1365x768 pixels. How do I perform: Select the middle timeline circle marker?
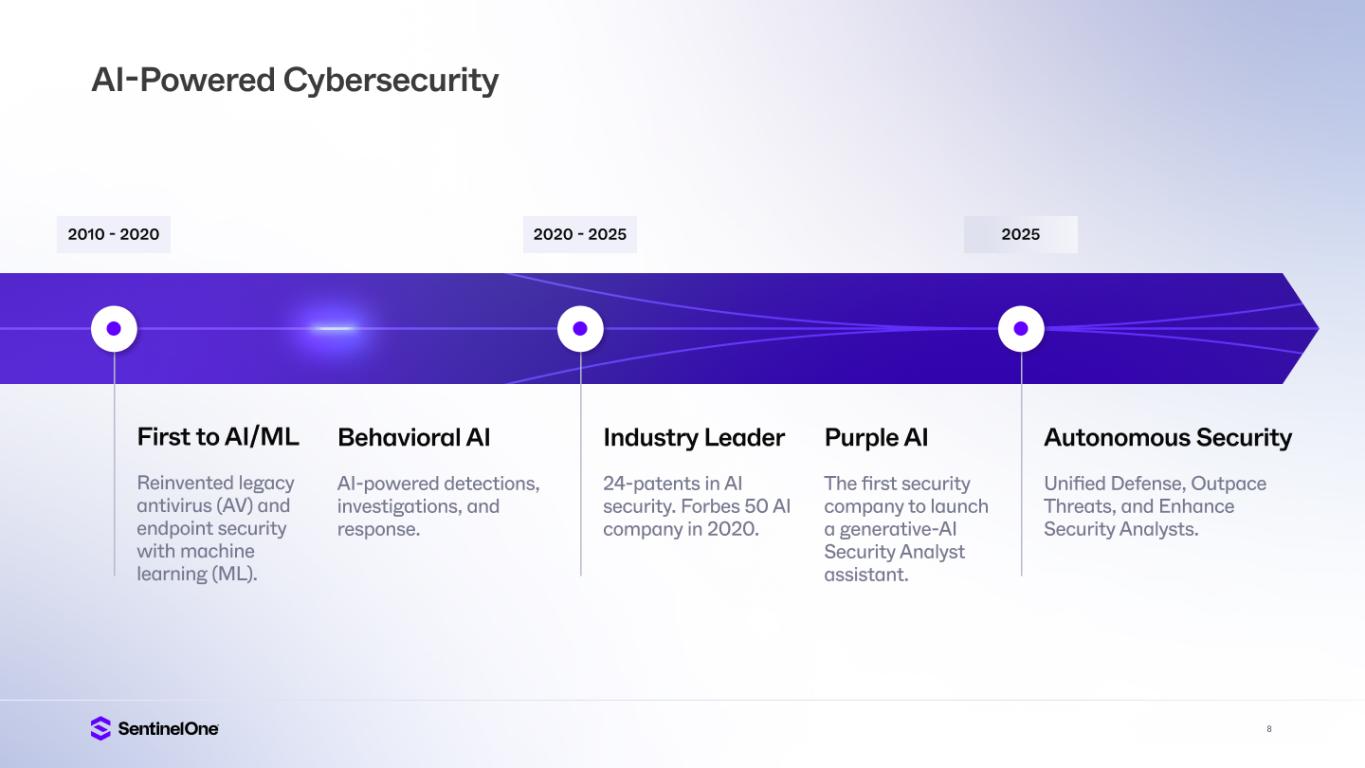(580, 328)
